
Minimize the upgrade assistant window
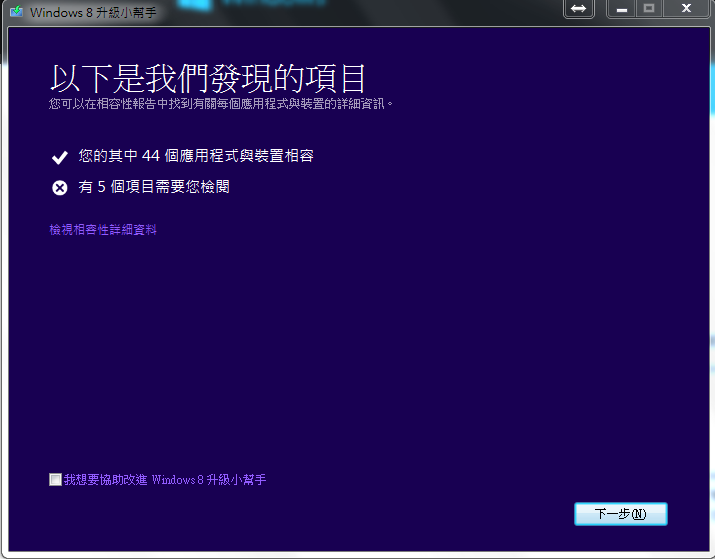click(622, 9)
